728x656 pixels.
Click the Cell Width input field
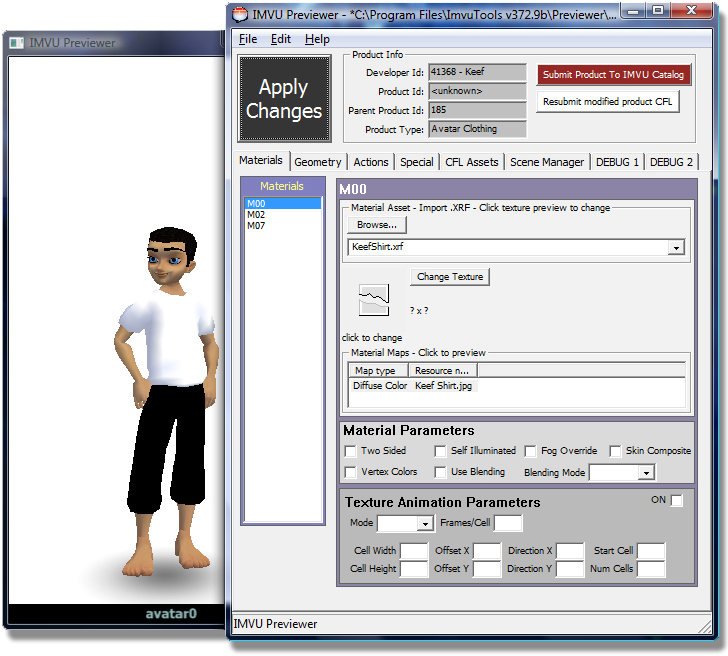click(x=414, y=551)
